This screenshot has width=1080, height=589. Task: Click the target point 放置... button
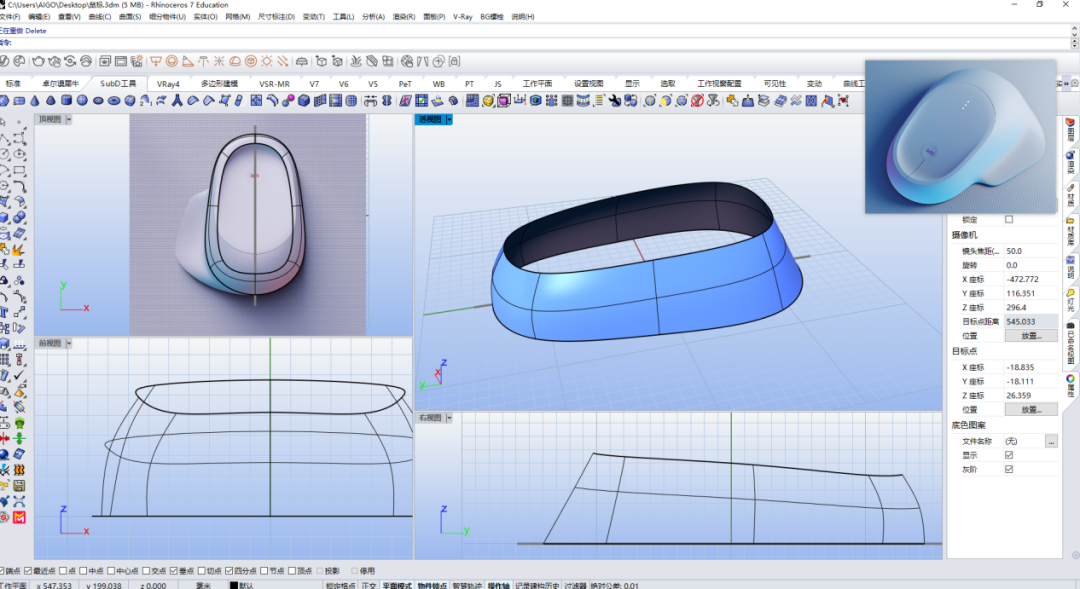click(x=1031, y=409)
